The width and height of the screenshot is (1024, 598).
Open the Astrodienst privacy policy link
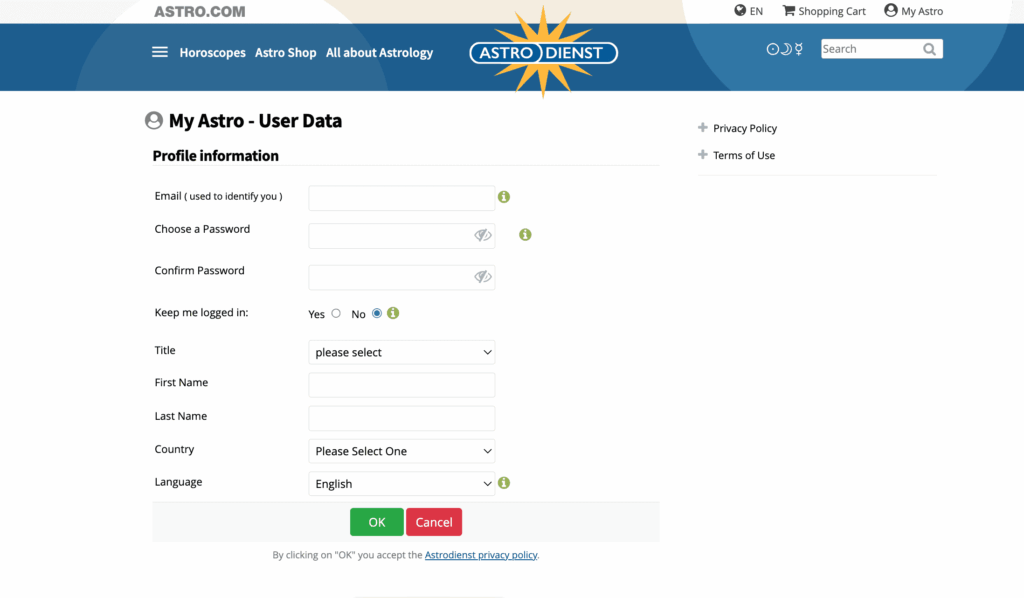pyautogui.click(x=481, y=555)
